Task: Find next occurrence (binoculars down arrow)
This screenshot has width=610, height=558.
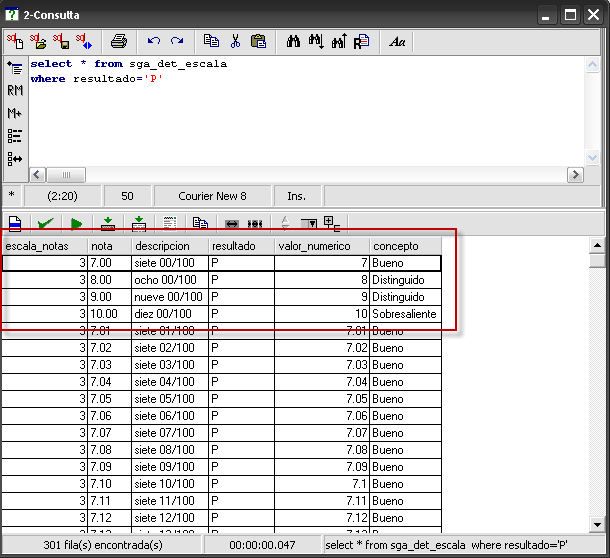Action: pyautogui.click(x=316, y=41)
